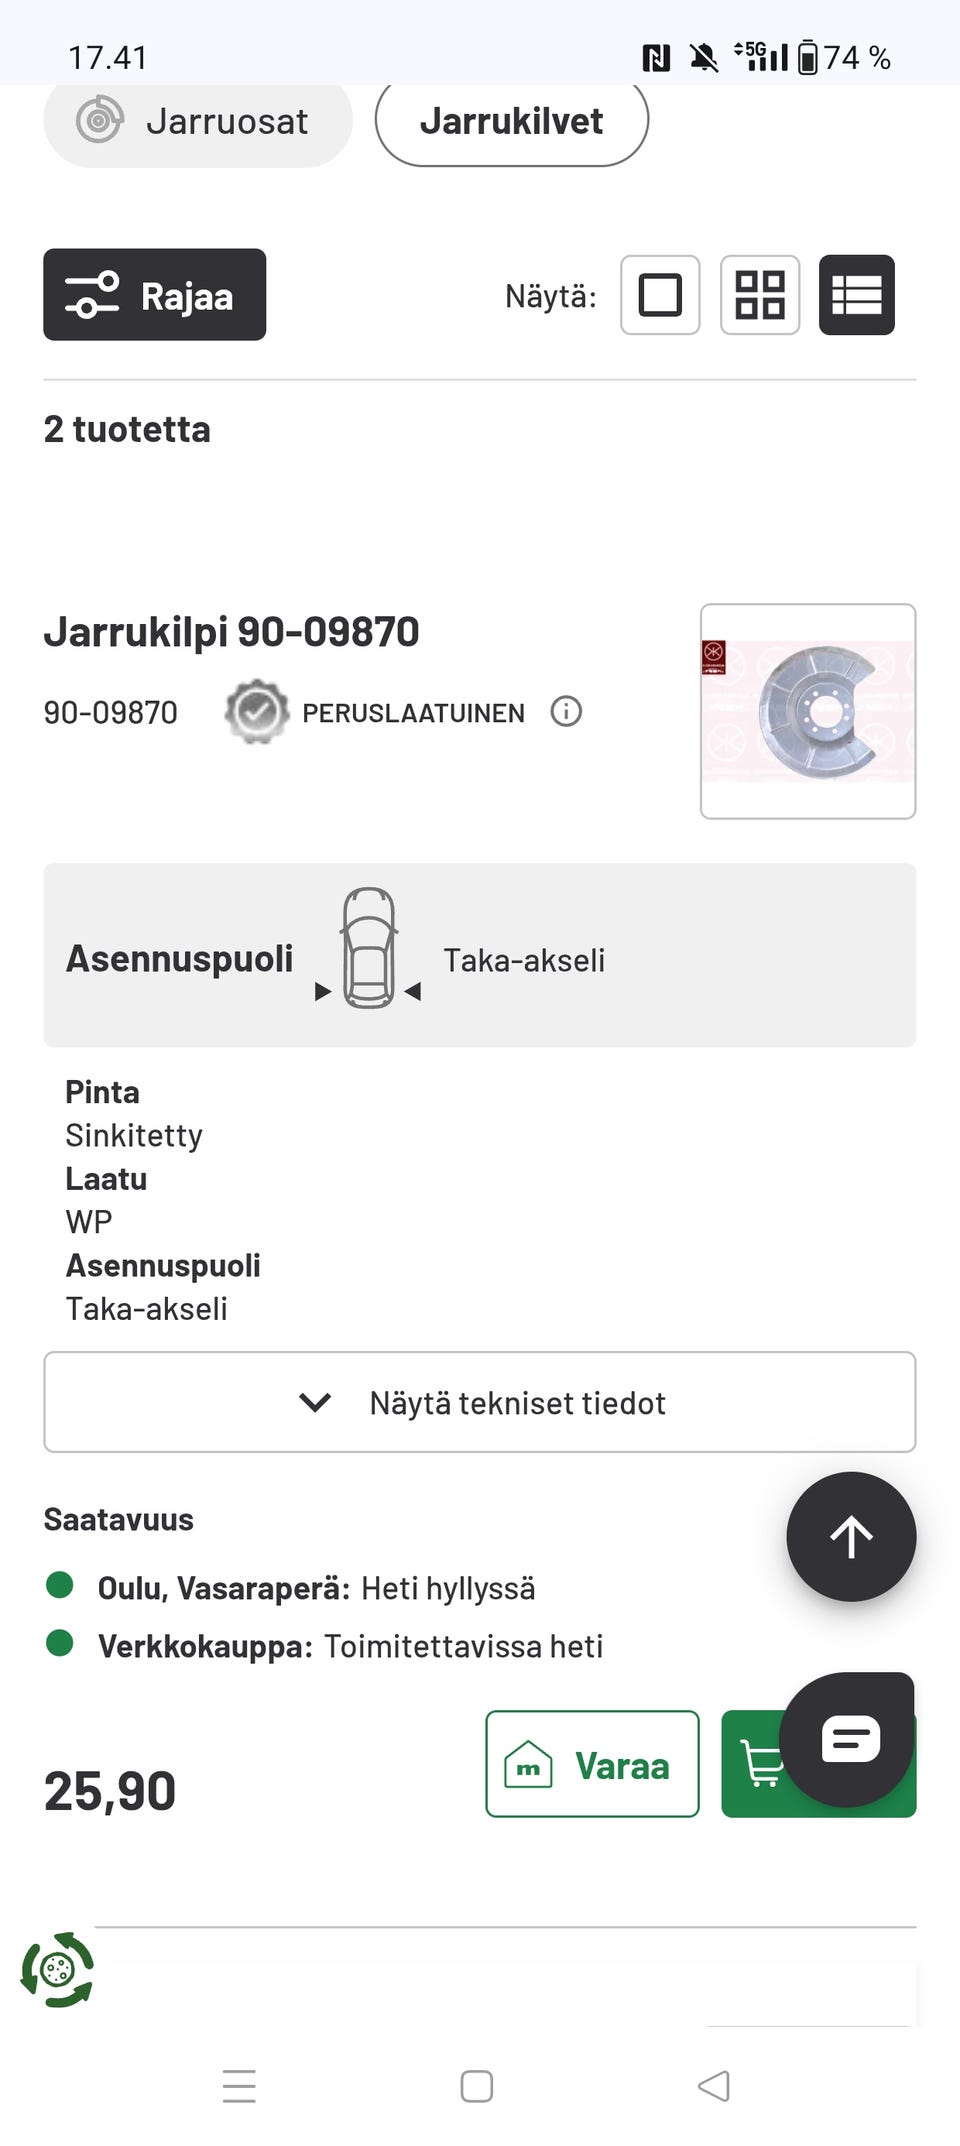The width and height of the screenshot is (960, 2146).
Task: Tap the quality badge icon
Action: pyautogui.click(x=257, y=711)
